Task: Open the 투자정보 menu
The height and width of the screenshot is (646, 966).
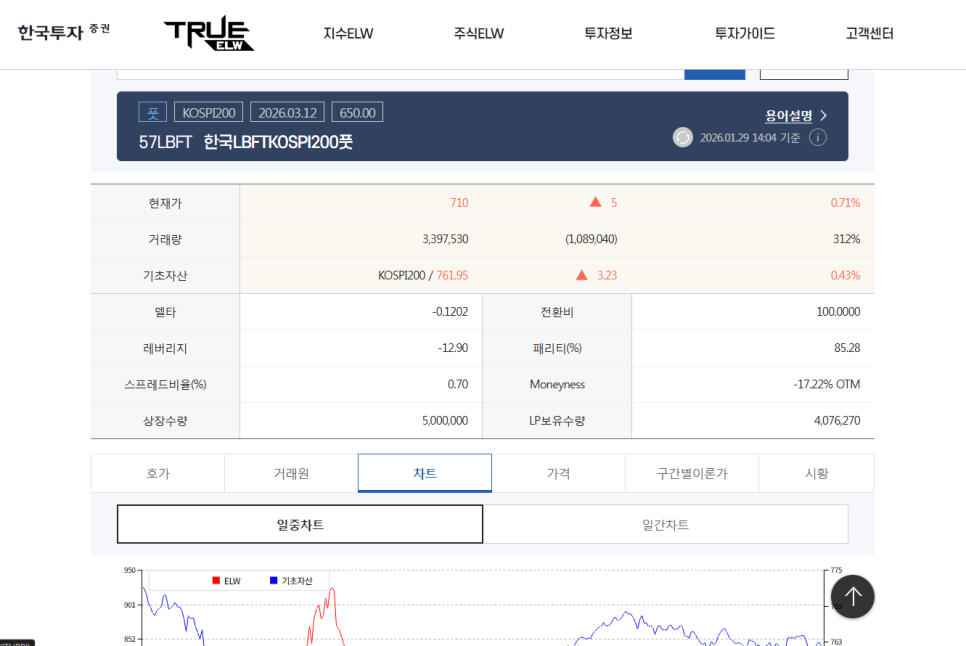Action: tap(608, 33)
